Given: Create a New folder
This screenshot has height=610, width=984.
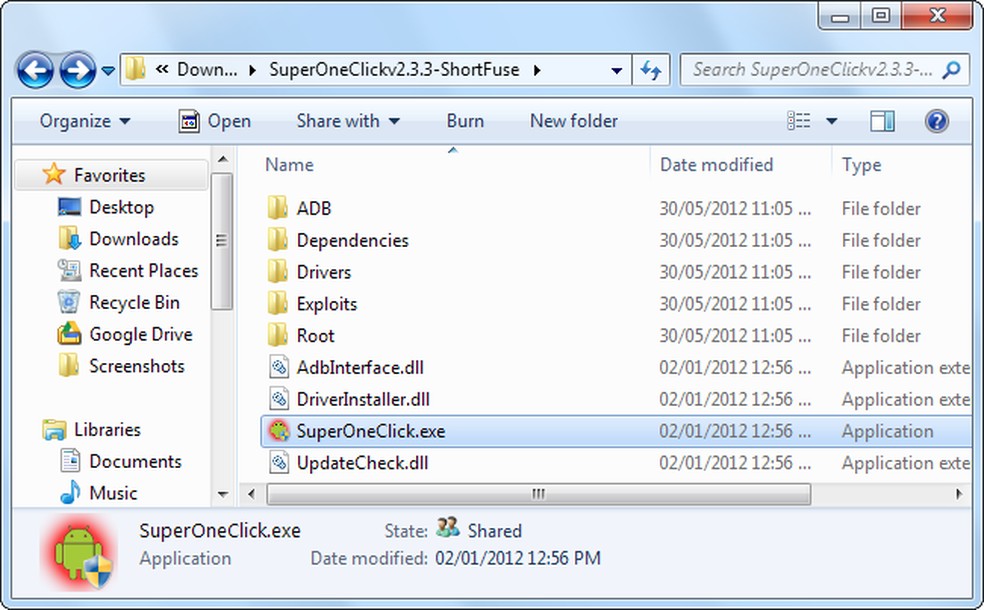Looking at the screenshot, I should tap(574, 120).
